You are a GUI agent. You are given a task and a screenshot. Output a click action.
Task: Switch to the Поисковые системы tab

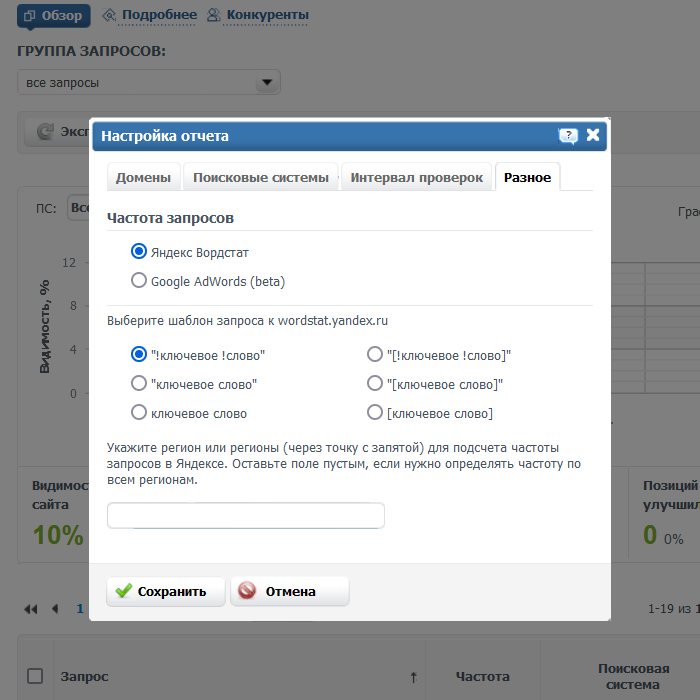click(260, 177)
